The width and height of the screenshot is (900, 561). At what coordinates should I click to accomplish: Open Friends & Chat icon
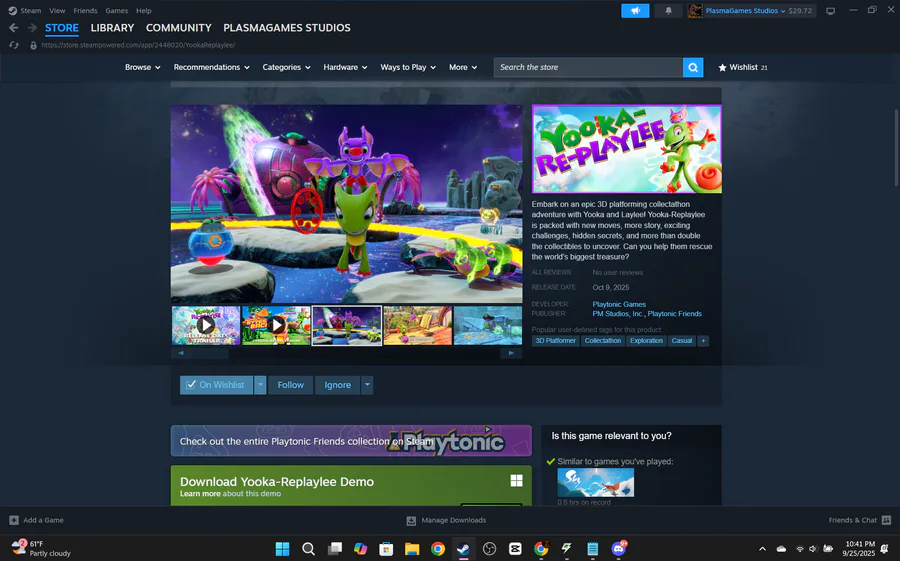point(886,520)
